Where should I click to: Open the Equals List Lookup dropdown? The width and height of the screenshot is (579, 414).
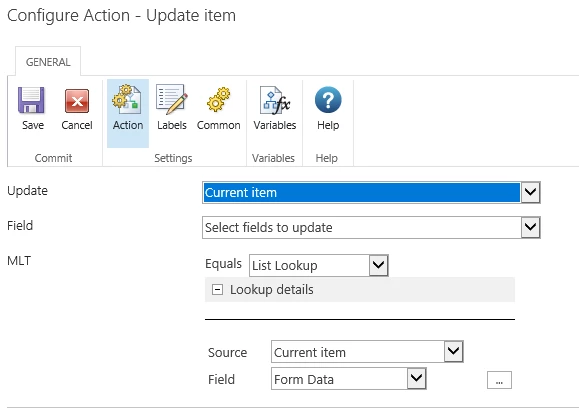(319, 265)
